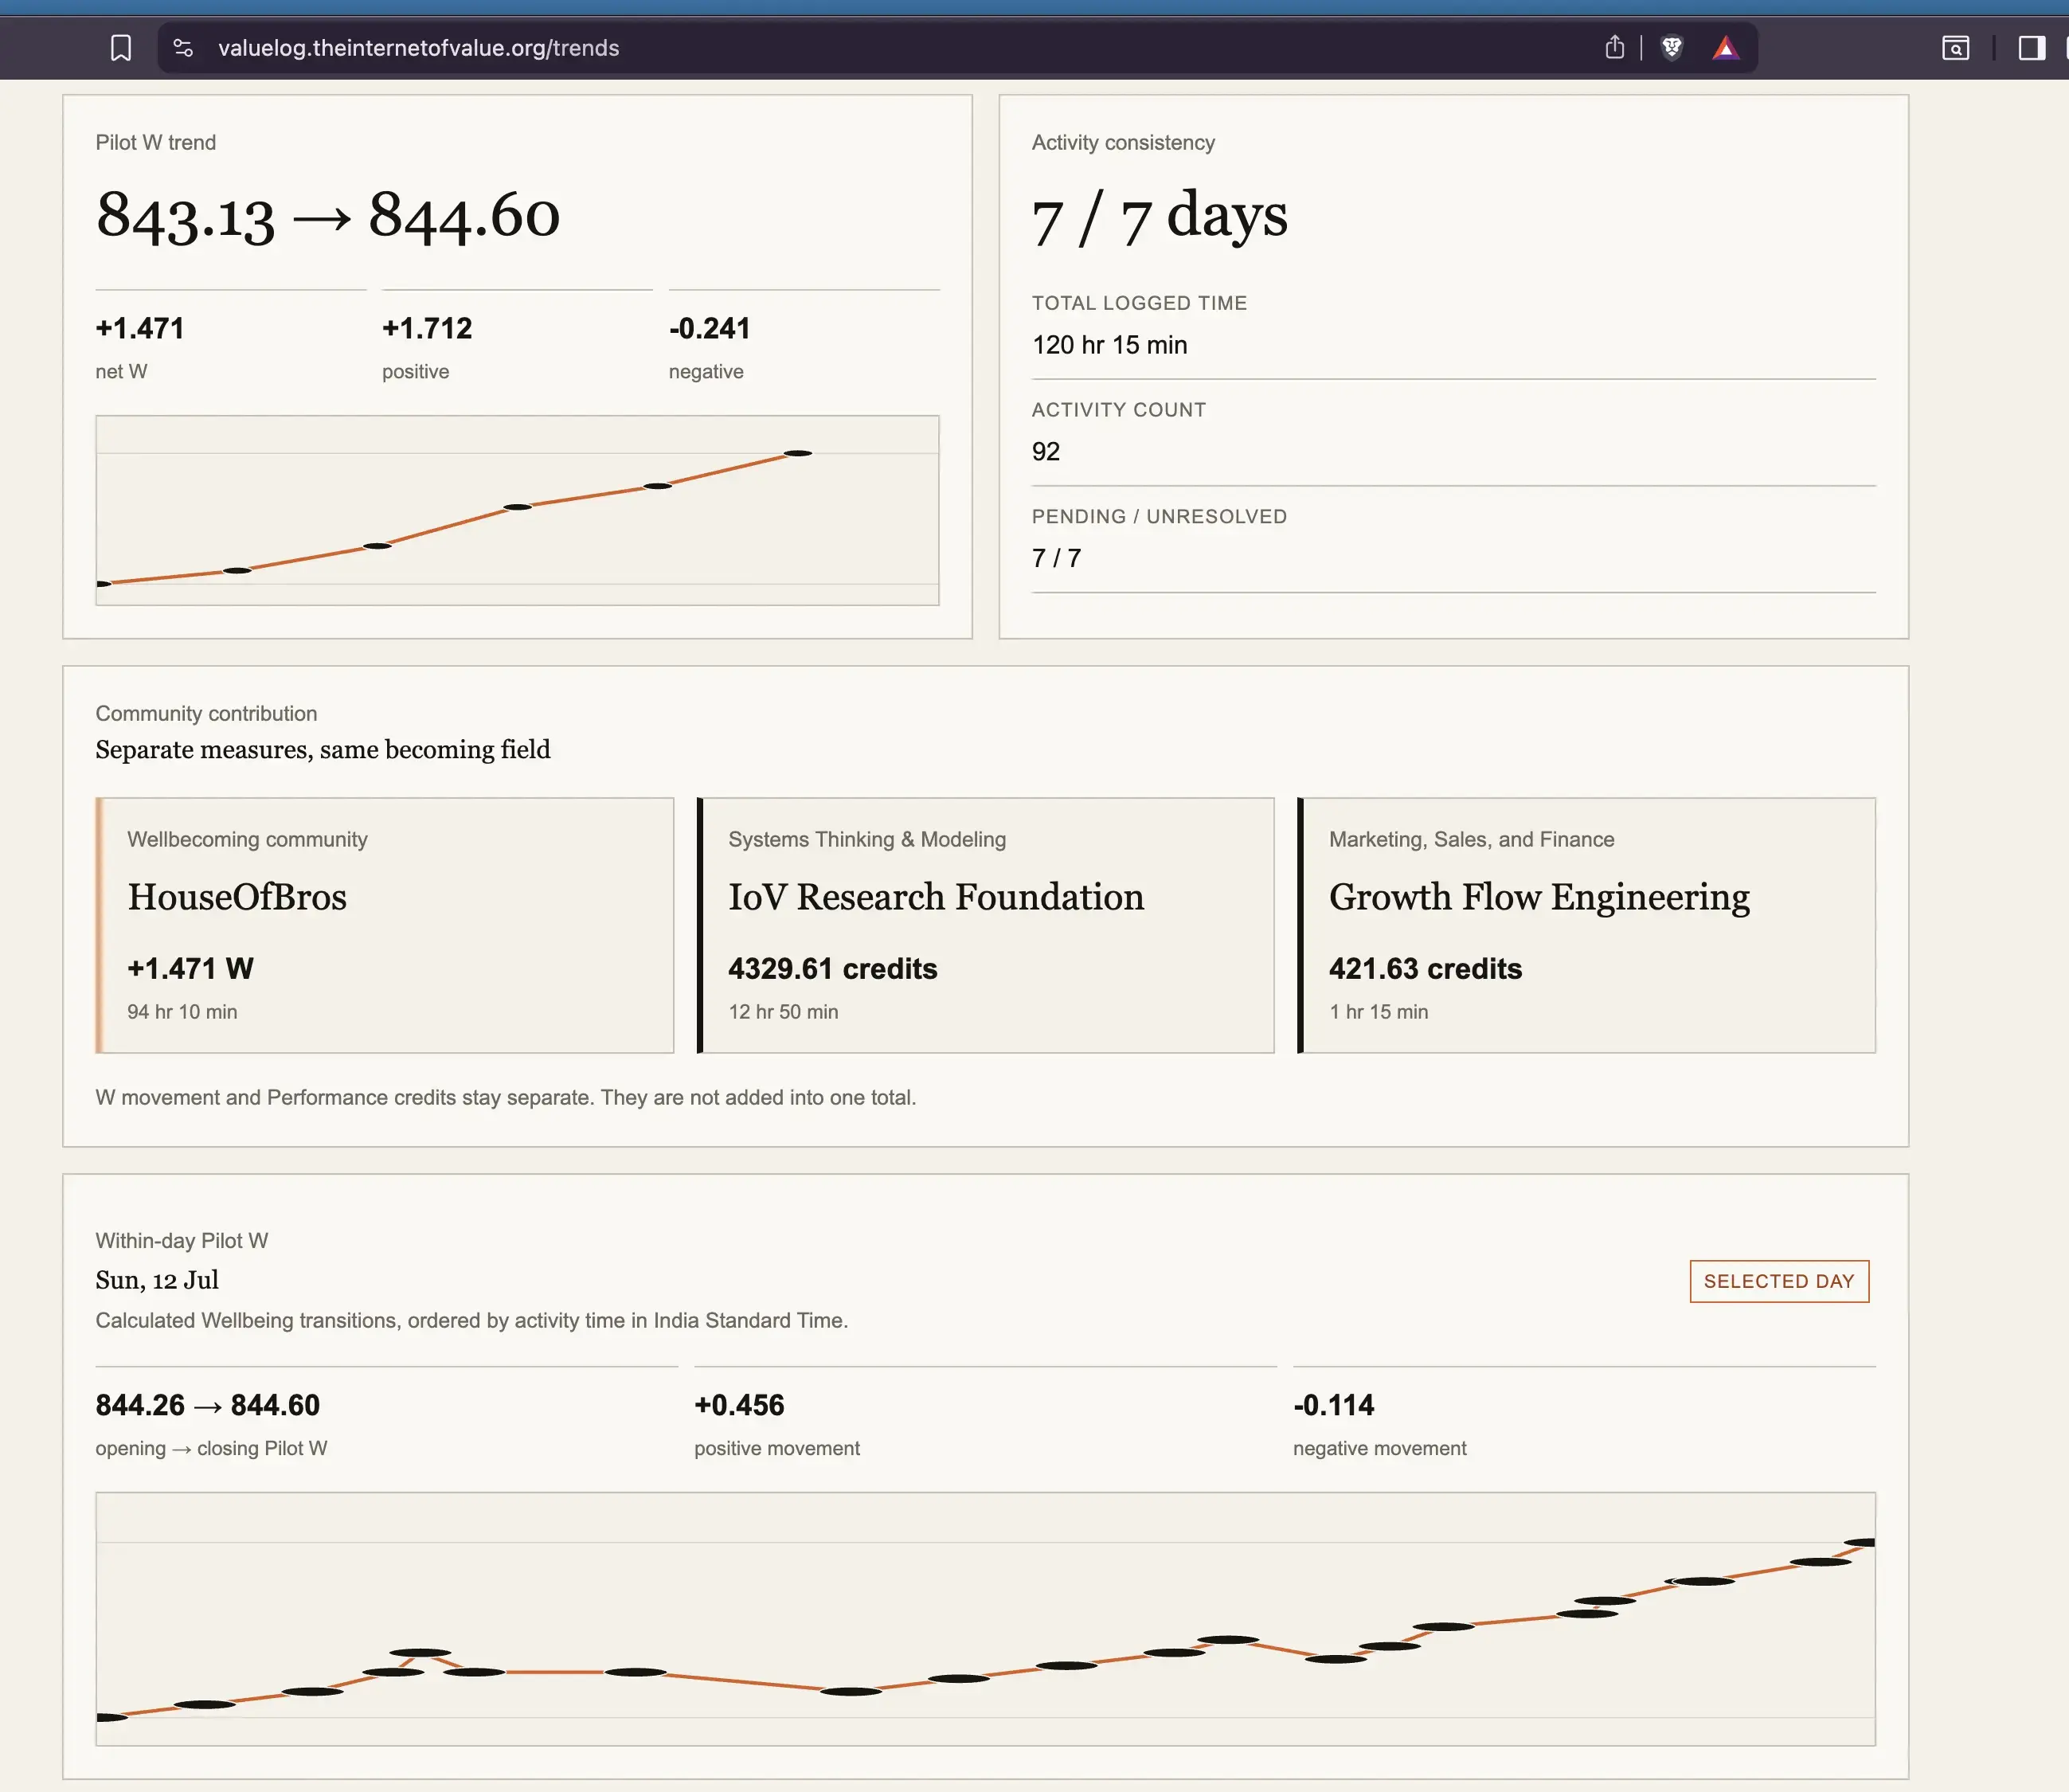Open the IoV Research Foundation card

pos(986,925)
